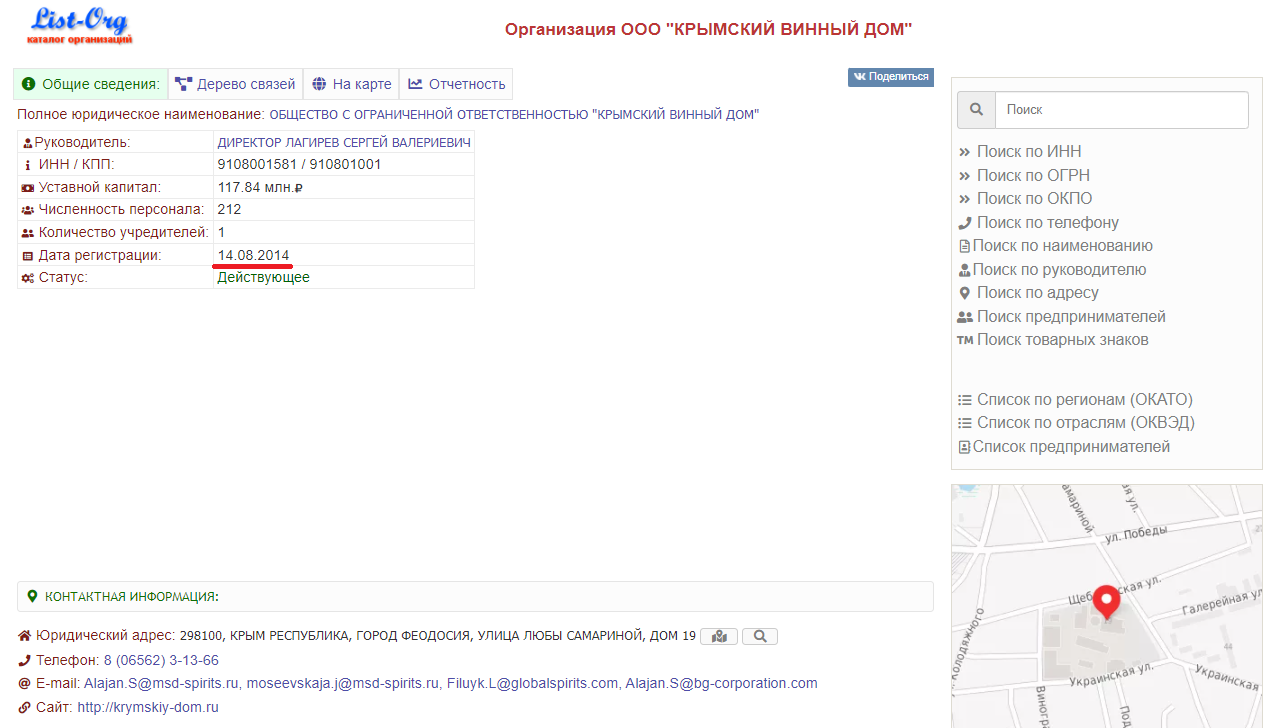Open the На карте tab
The image size is (1285, 728).
[x=351, y=84]
